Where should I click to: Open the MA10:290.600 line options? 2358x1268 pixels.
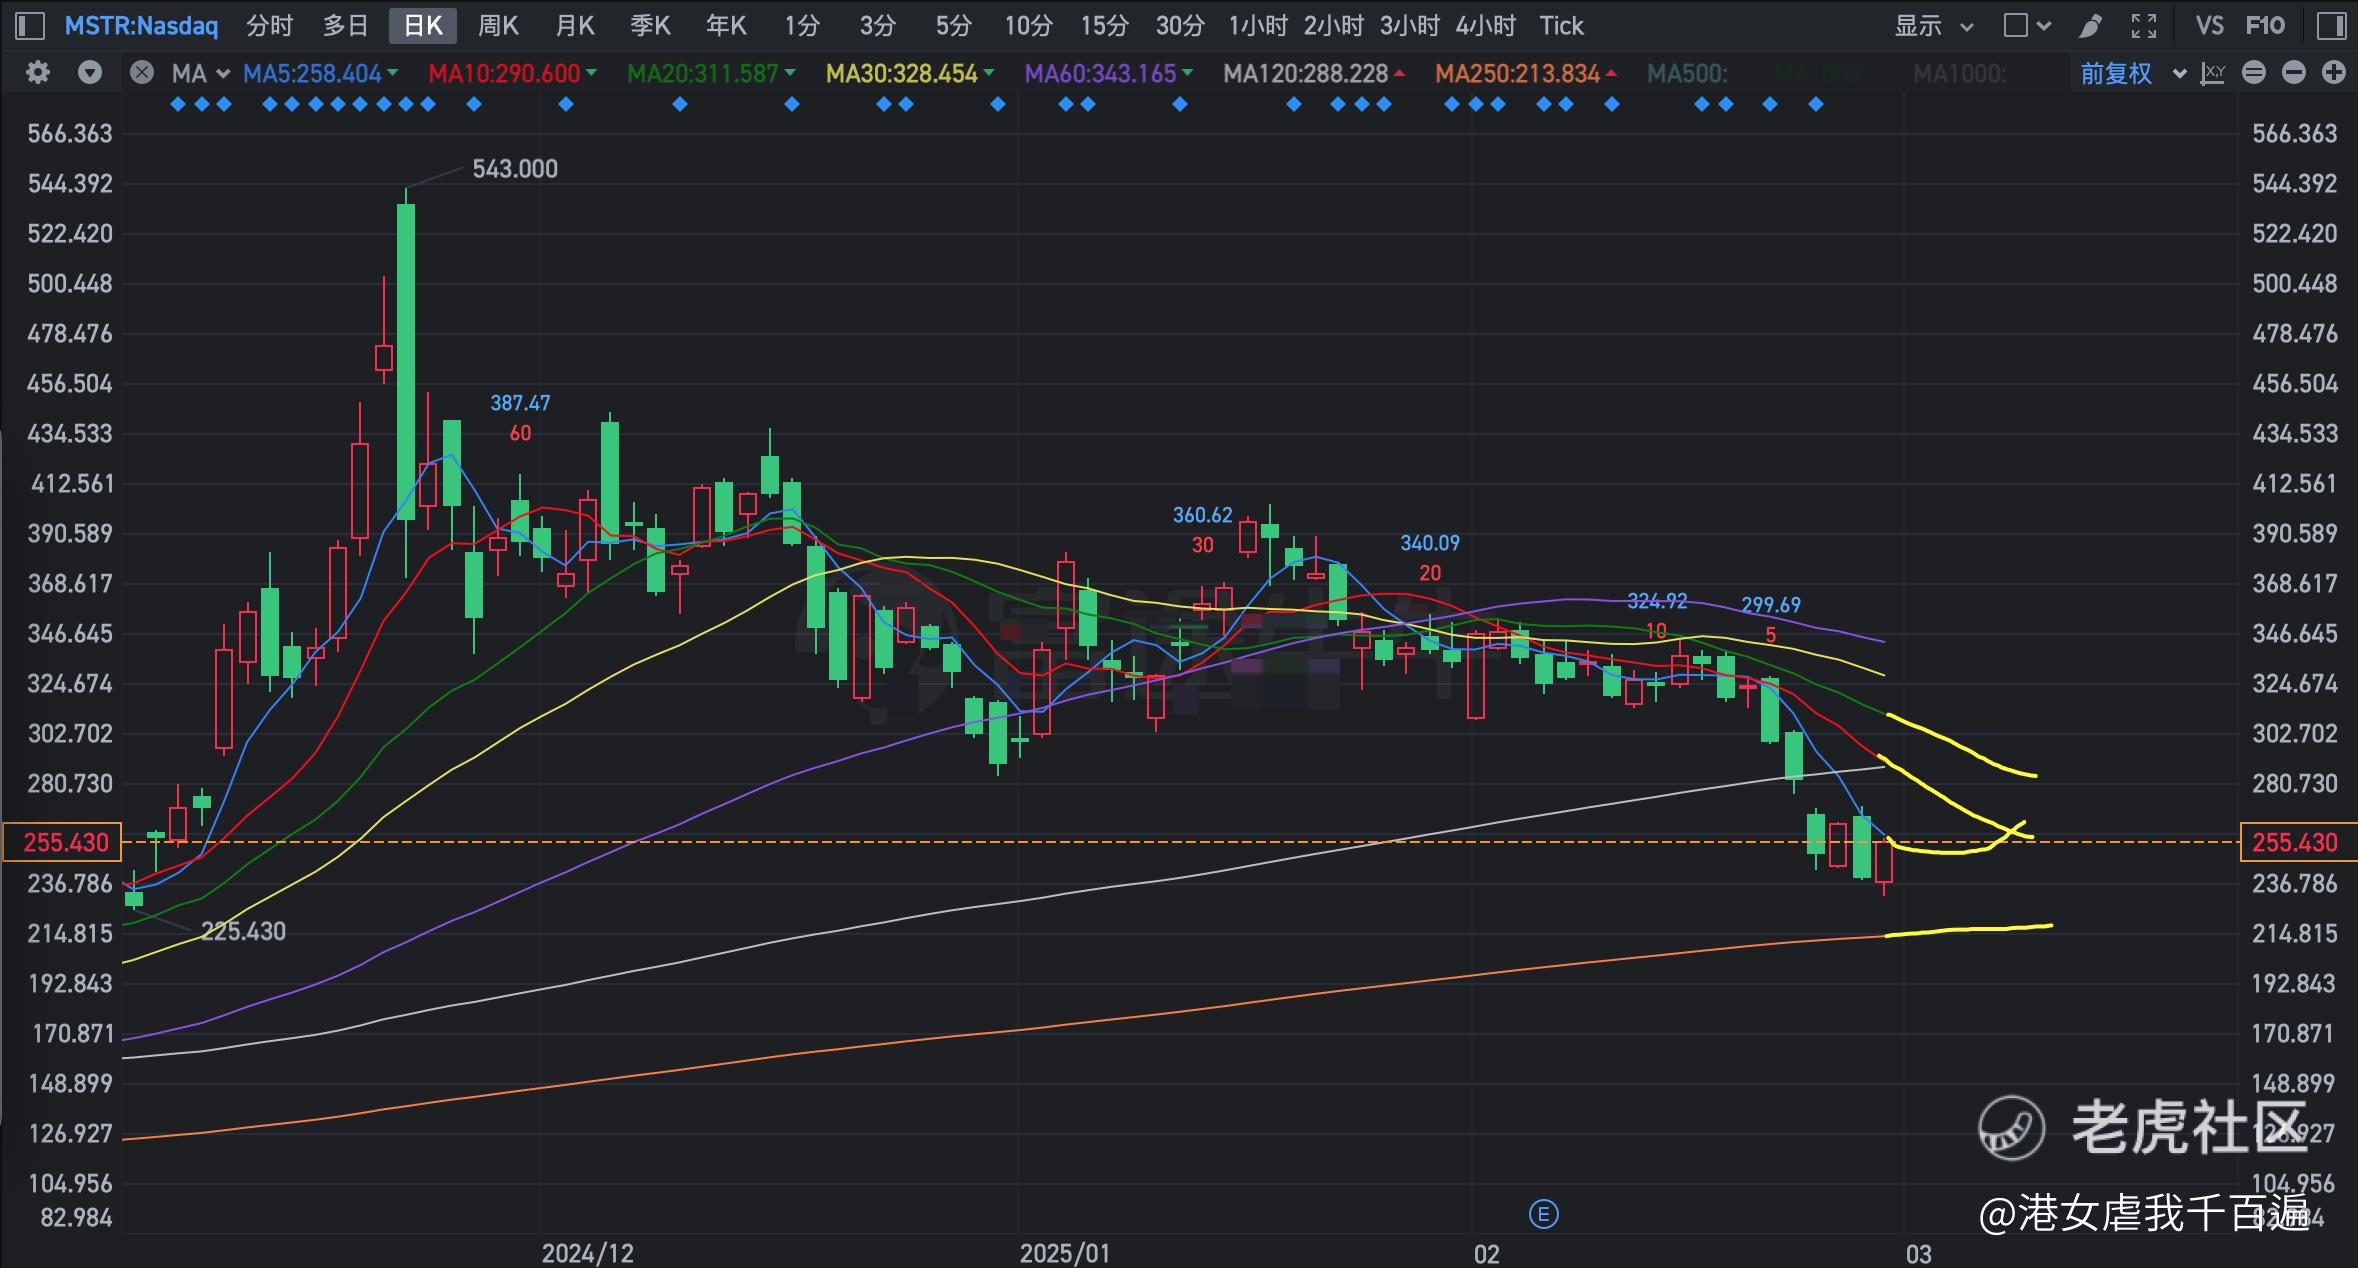pyautogui.click(x=513, y=73)
